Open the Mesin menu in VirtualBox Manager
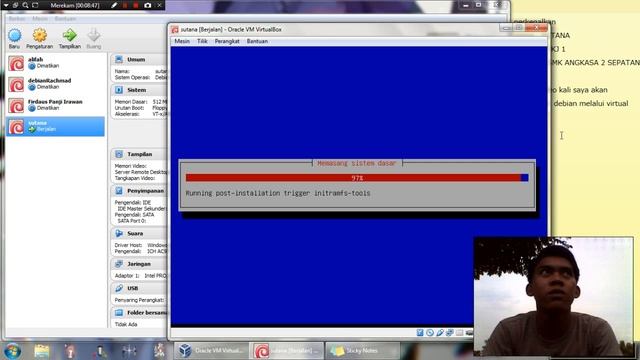The image size is (640, 360). coord(40,19)
